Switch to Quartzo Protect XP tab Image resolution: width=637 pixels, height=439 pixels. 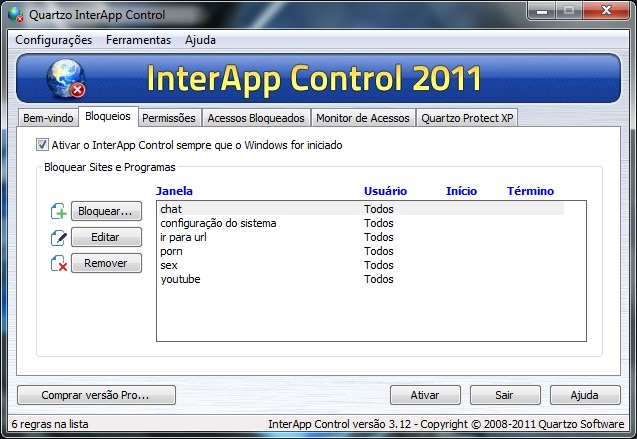[467, 118]
